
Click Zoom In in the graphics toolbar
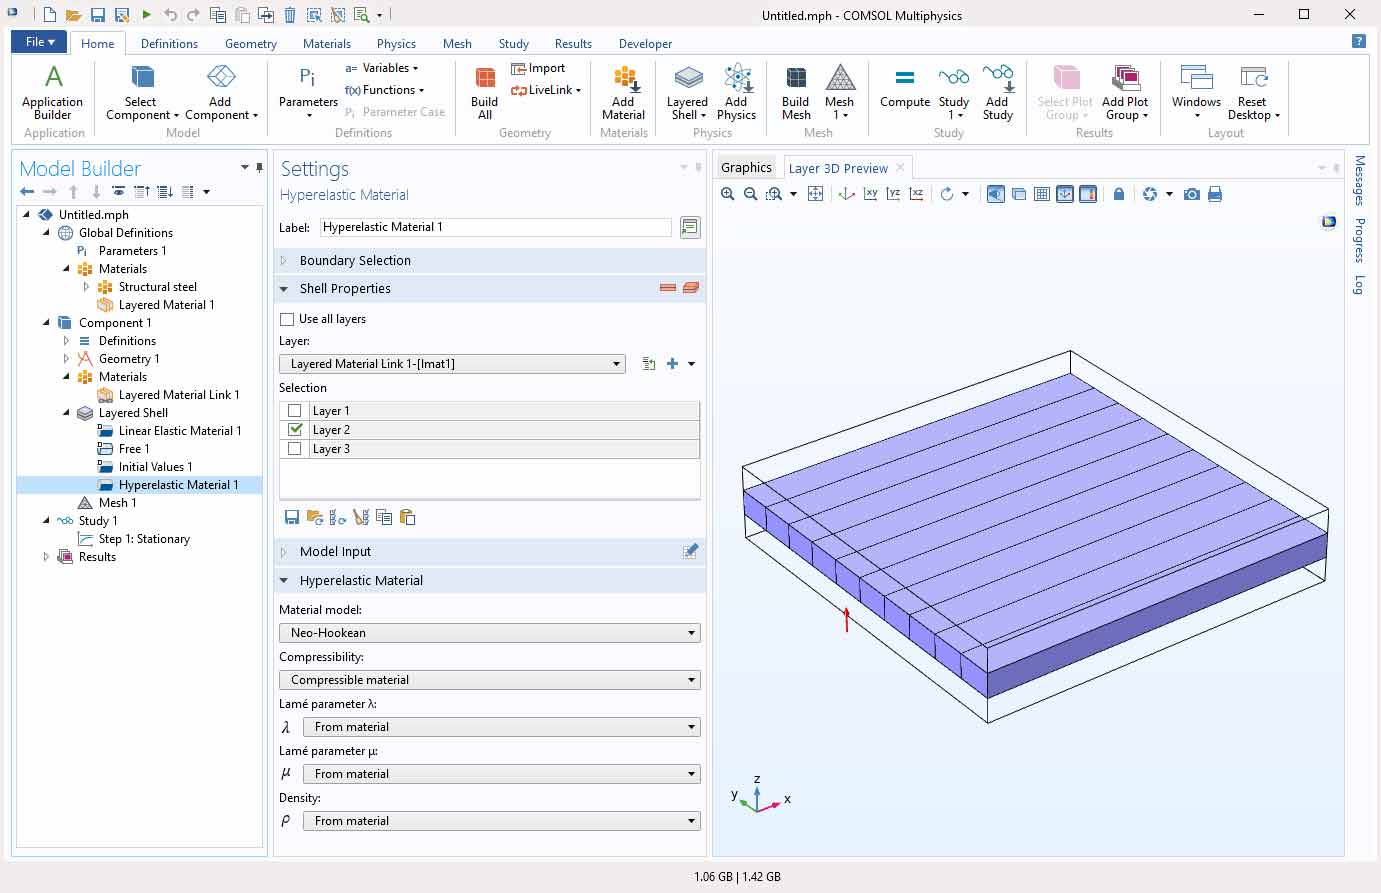click(x=728, y=194)
